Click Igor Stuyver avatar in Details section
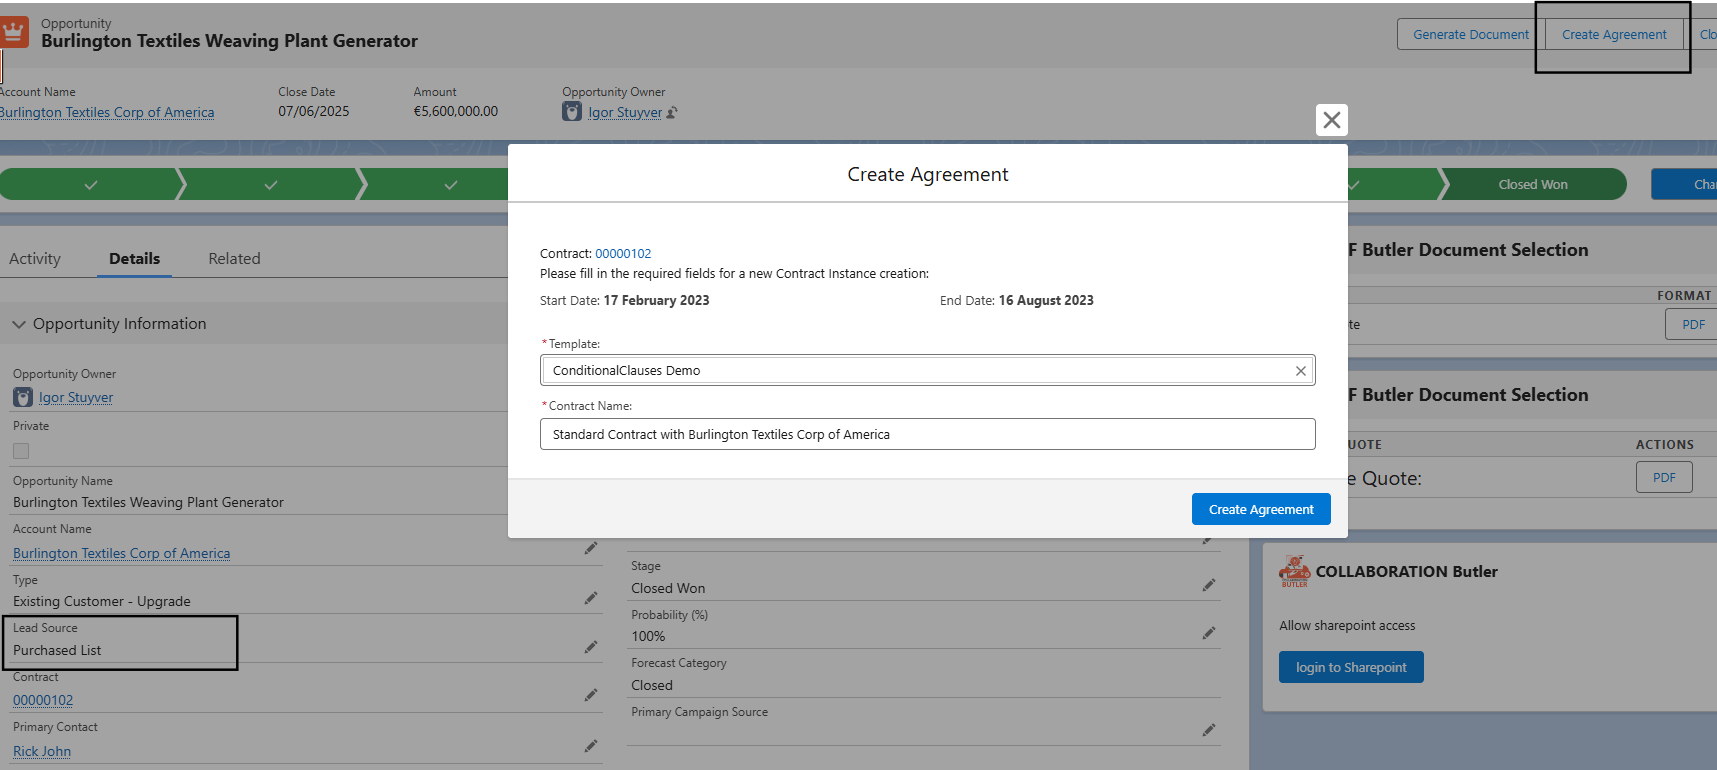The width and height of the screenshot is (1717, 770). [x=23, y=398]
